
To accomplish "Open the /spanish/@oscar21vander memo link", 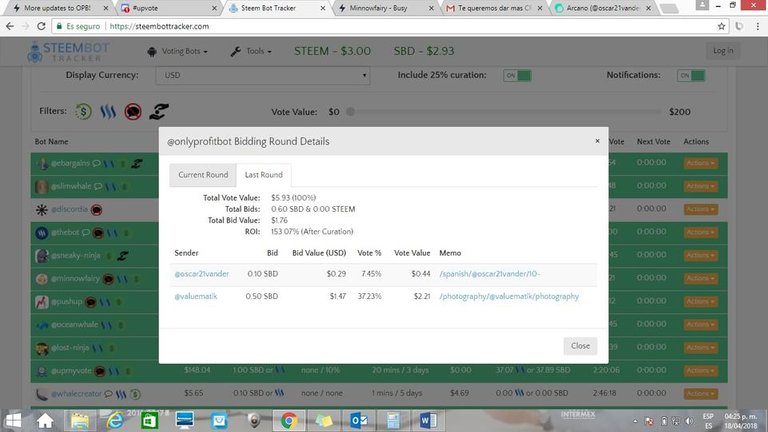I will [489, 274].
